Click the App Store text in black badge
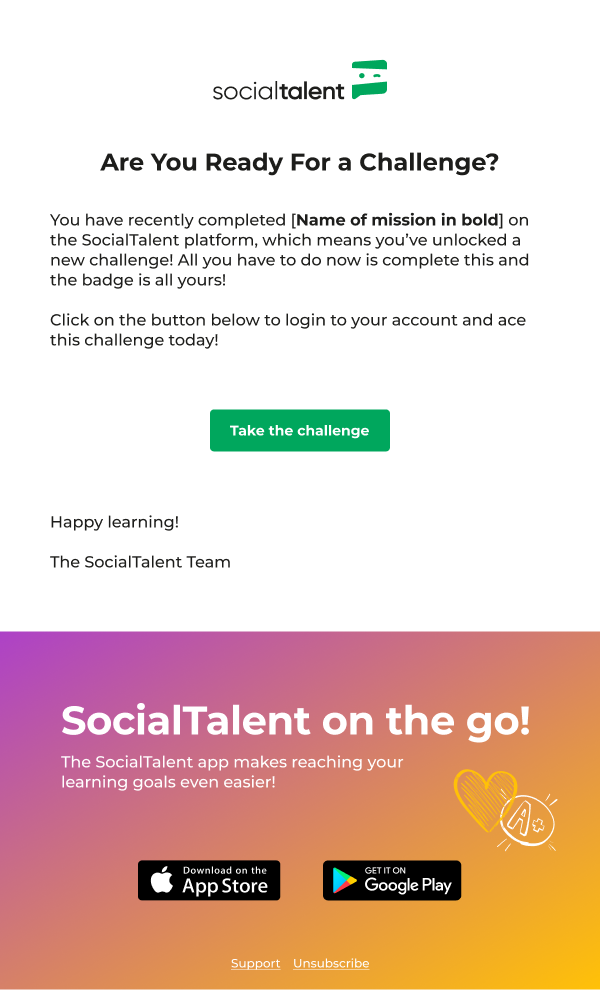The height and width of the screenshot is (990, 600). coord(225,886)
